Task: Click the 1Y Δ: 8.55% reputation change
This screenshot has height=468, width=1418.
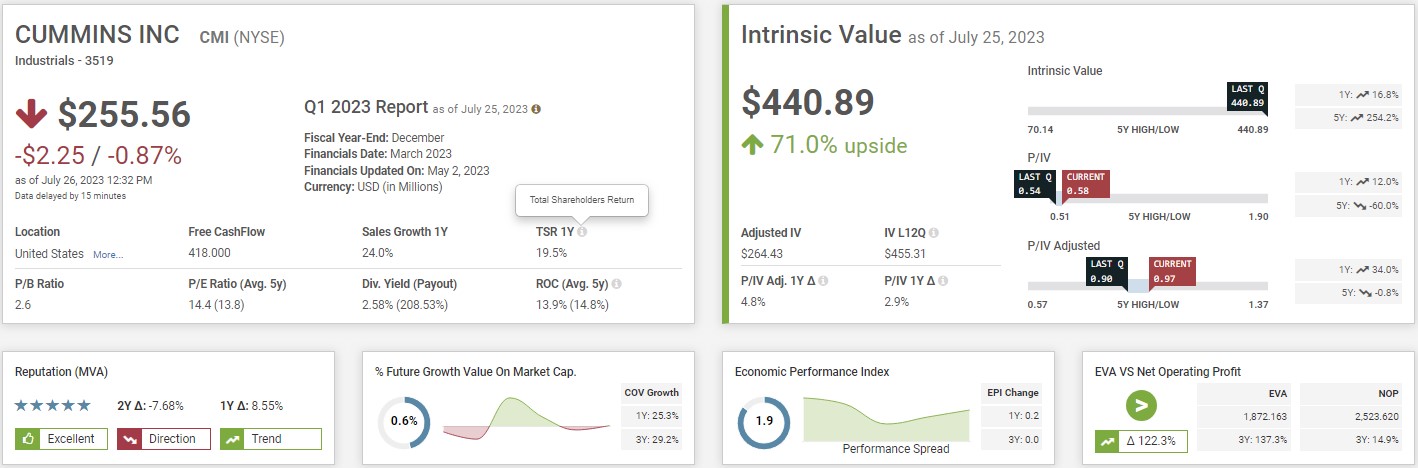Action: click(252, 406)
